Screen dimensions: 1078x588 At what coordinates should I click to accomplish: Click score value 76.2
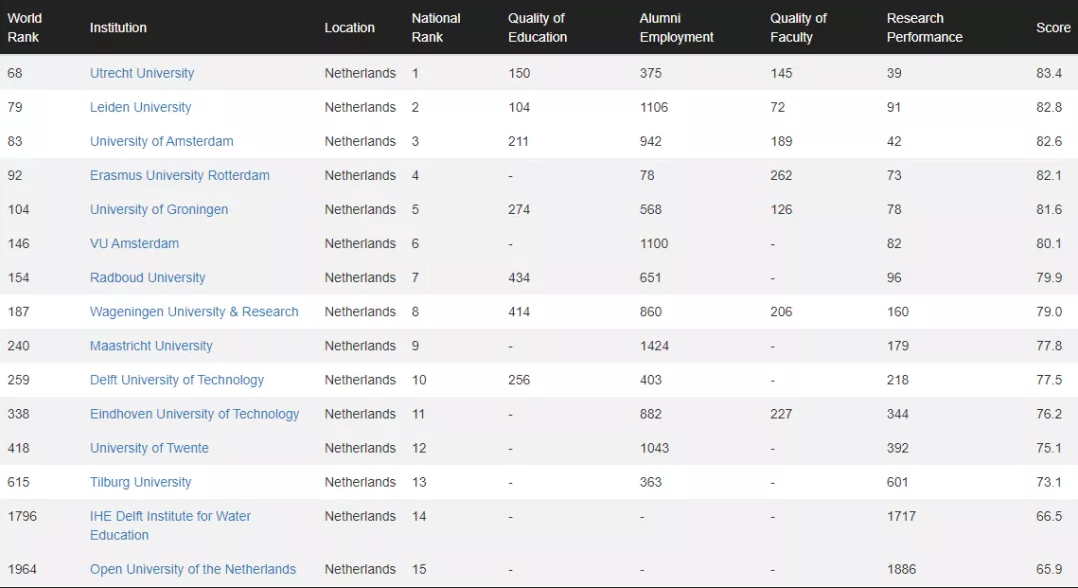(1049, 414)
